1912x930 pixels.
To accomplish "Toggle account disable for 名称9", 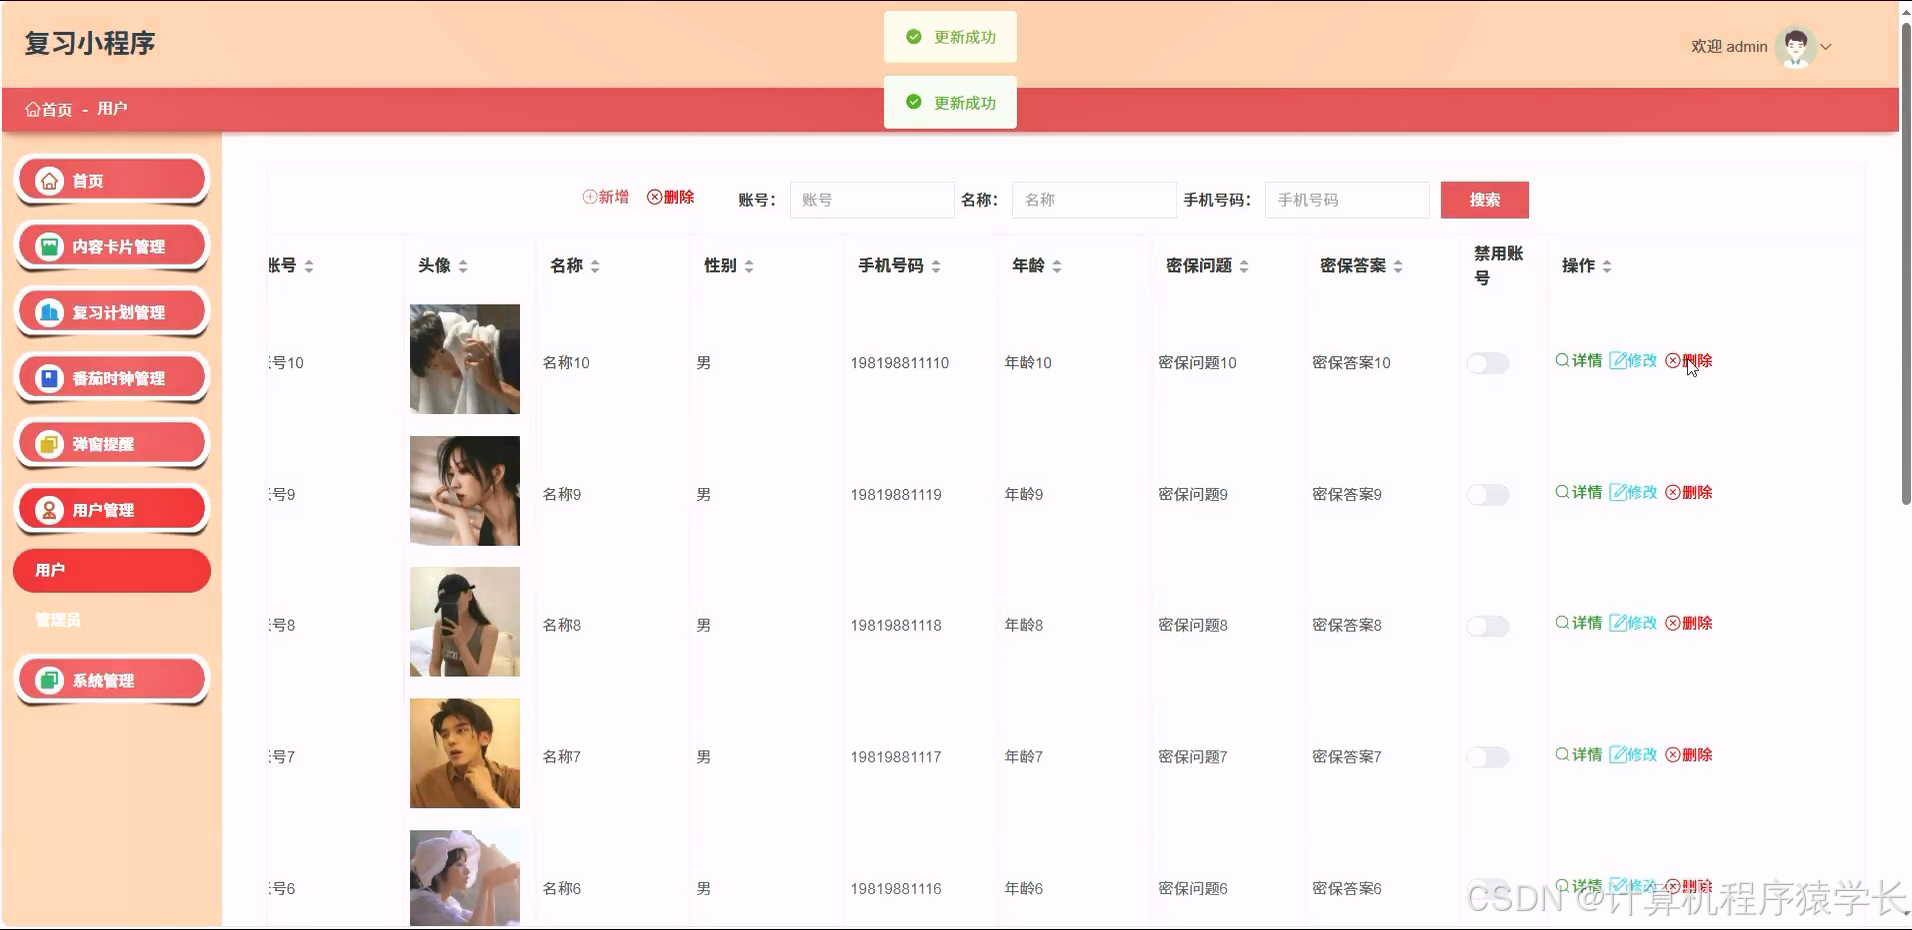I will pos(1487,494).
